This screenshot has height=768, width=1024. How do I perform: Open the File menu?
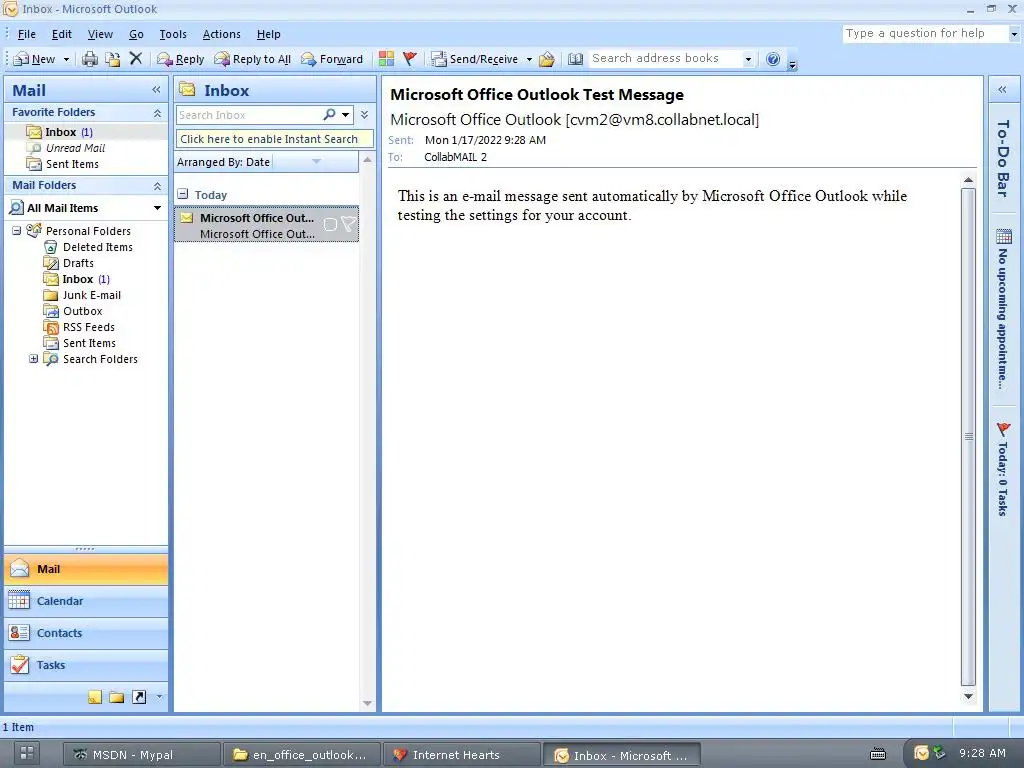27,34
